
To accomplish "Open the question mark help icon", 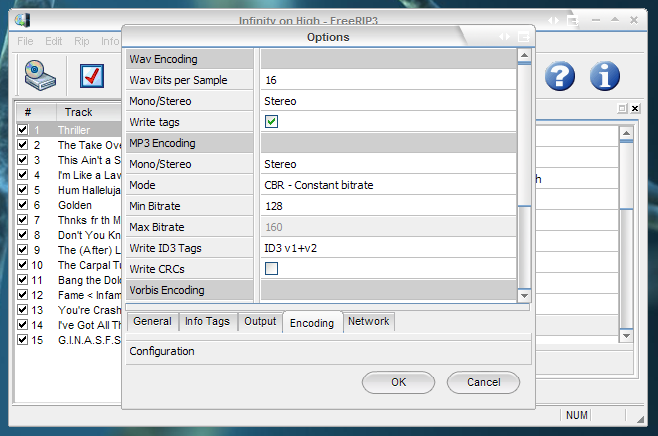I will [x=560, y=76].
